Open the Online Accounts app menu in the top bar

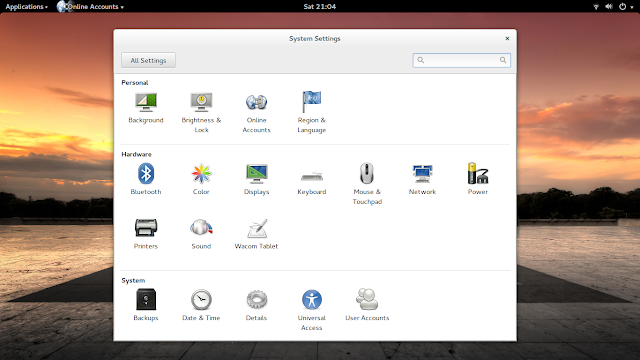point(91,7)
